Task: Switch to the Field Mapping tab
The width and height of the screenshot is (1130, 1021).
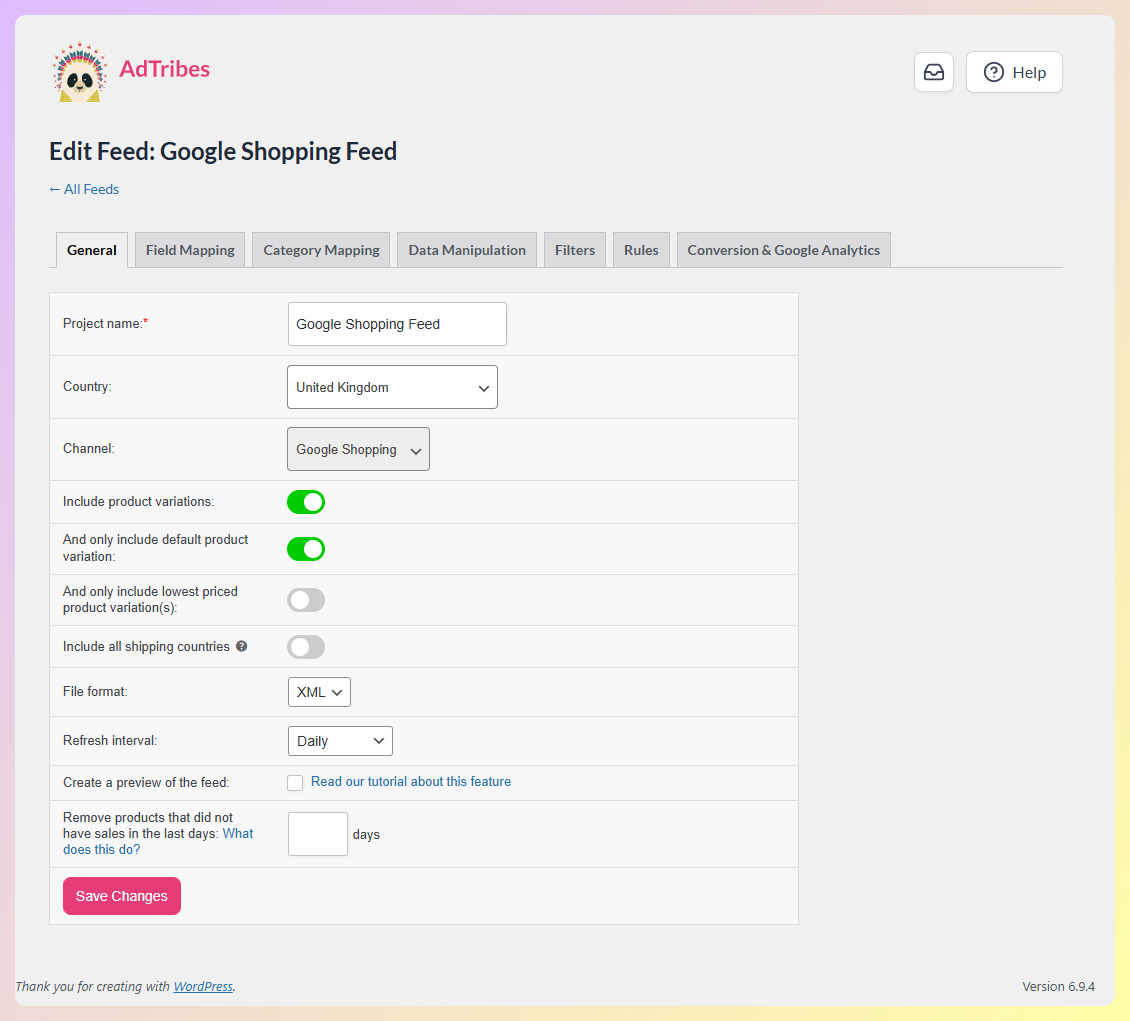Action: pos(189,249)
